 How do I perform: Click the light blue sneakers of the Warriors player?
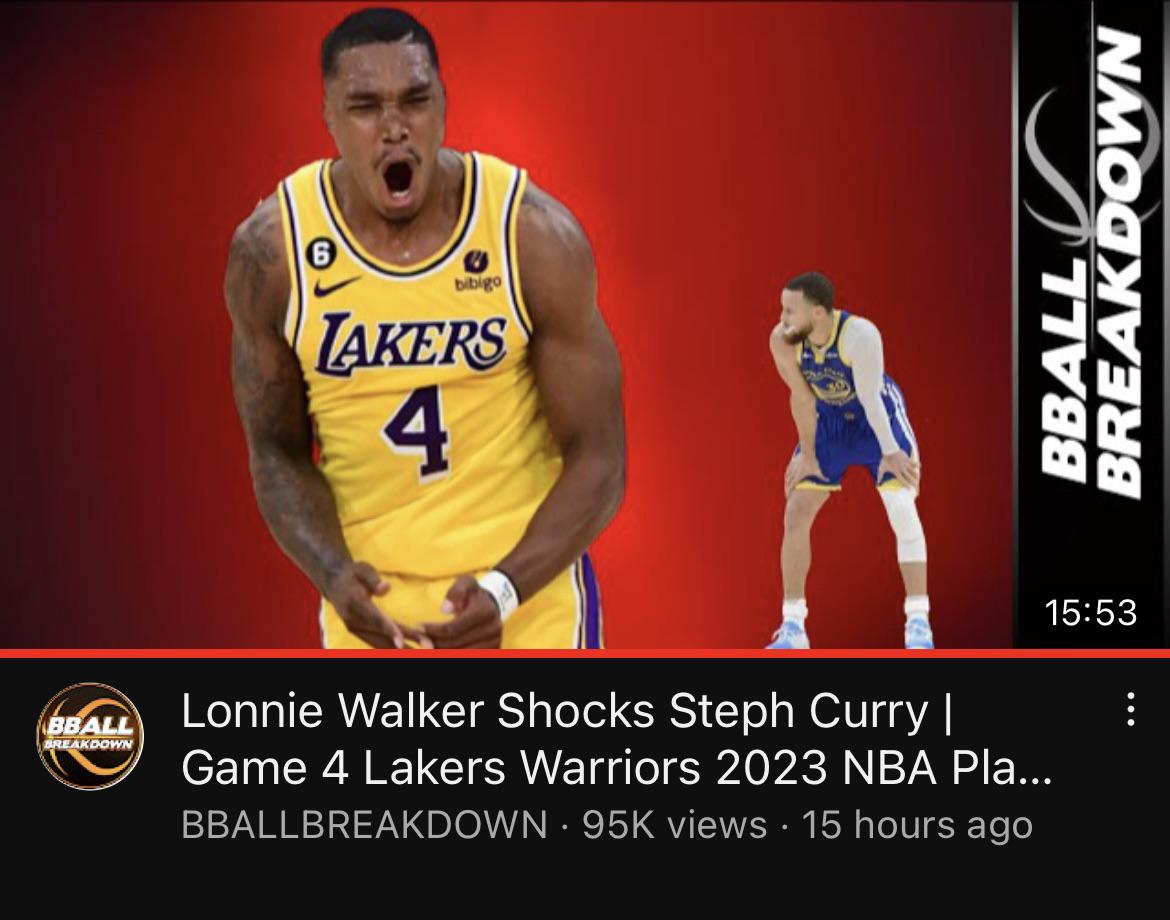pos(851,633)
